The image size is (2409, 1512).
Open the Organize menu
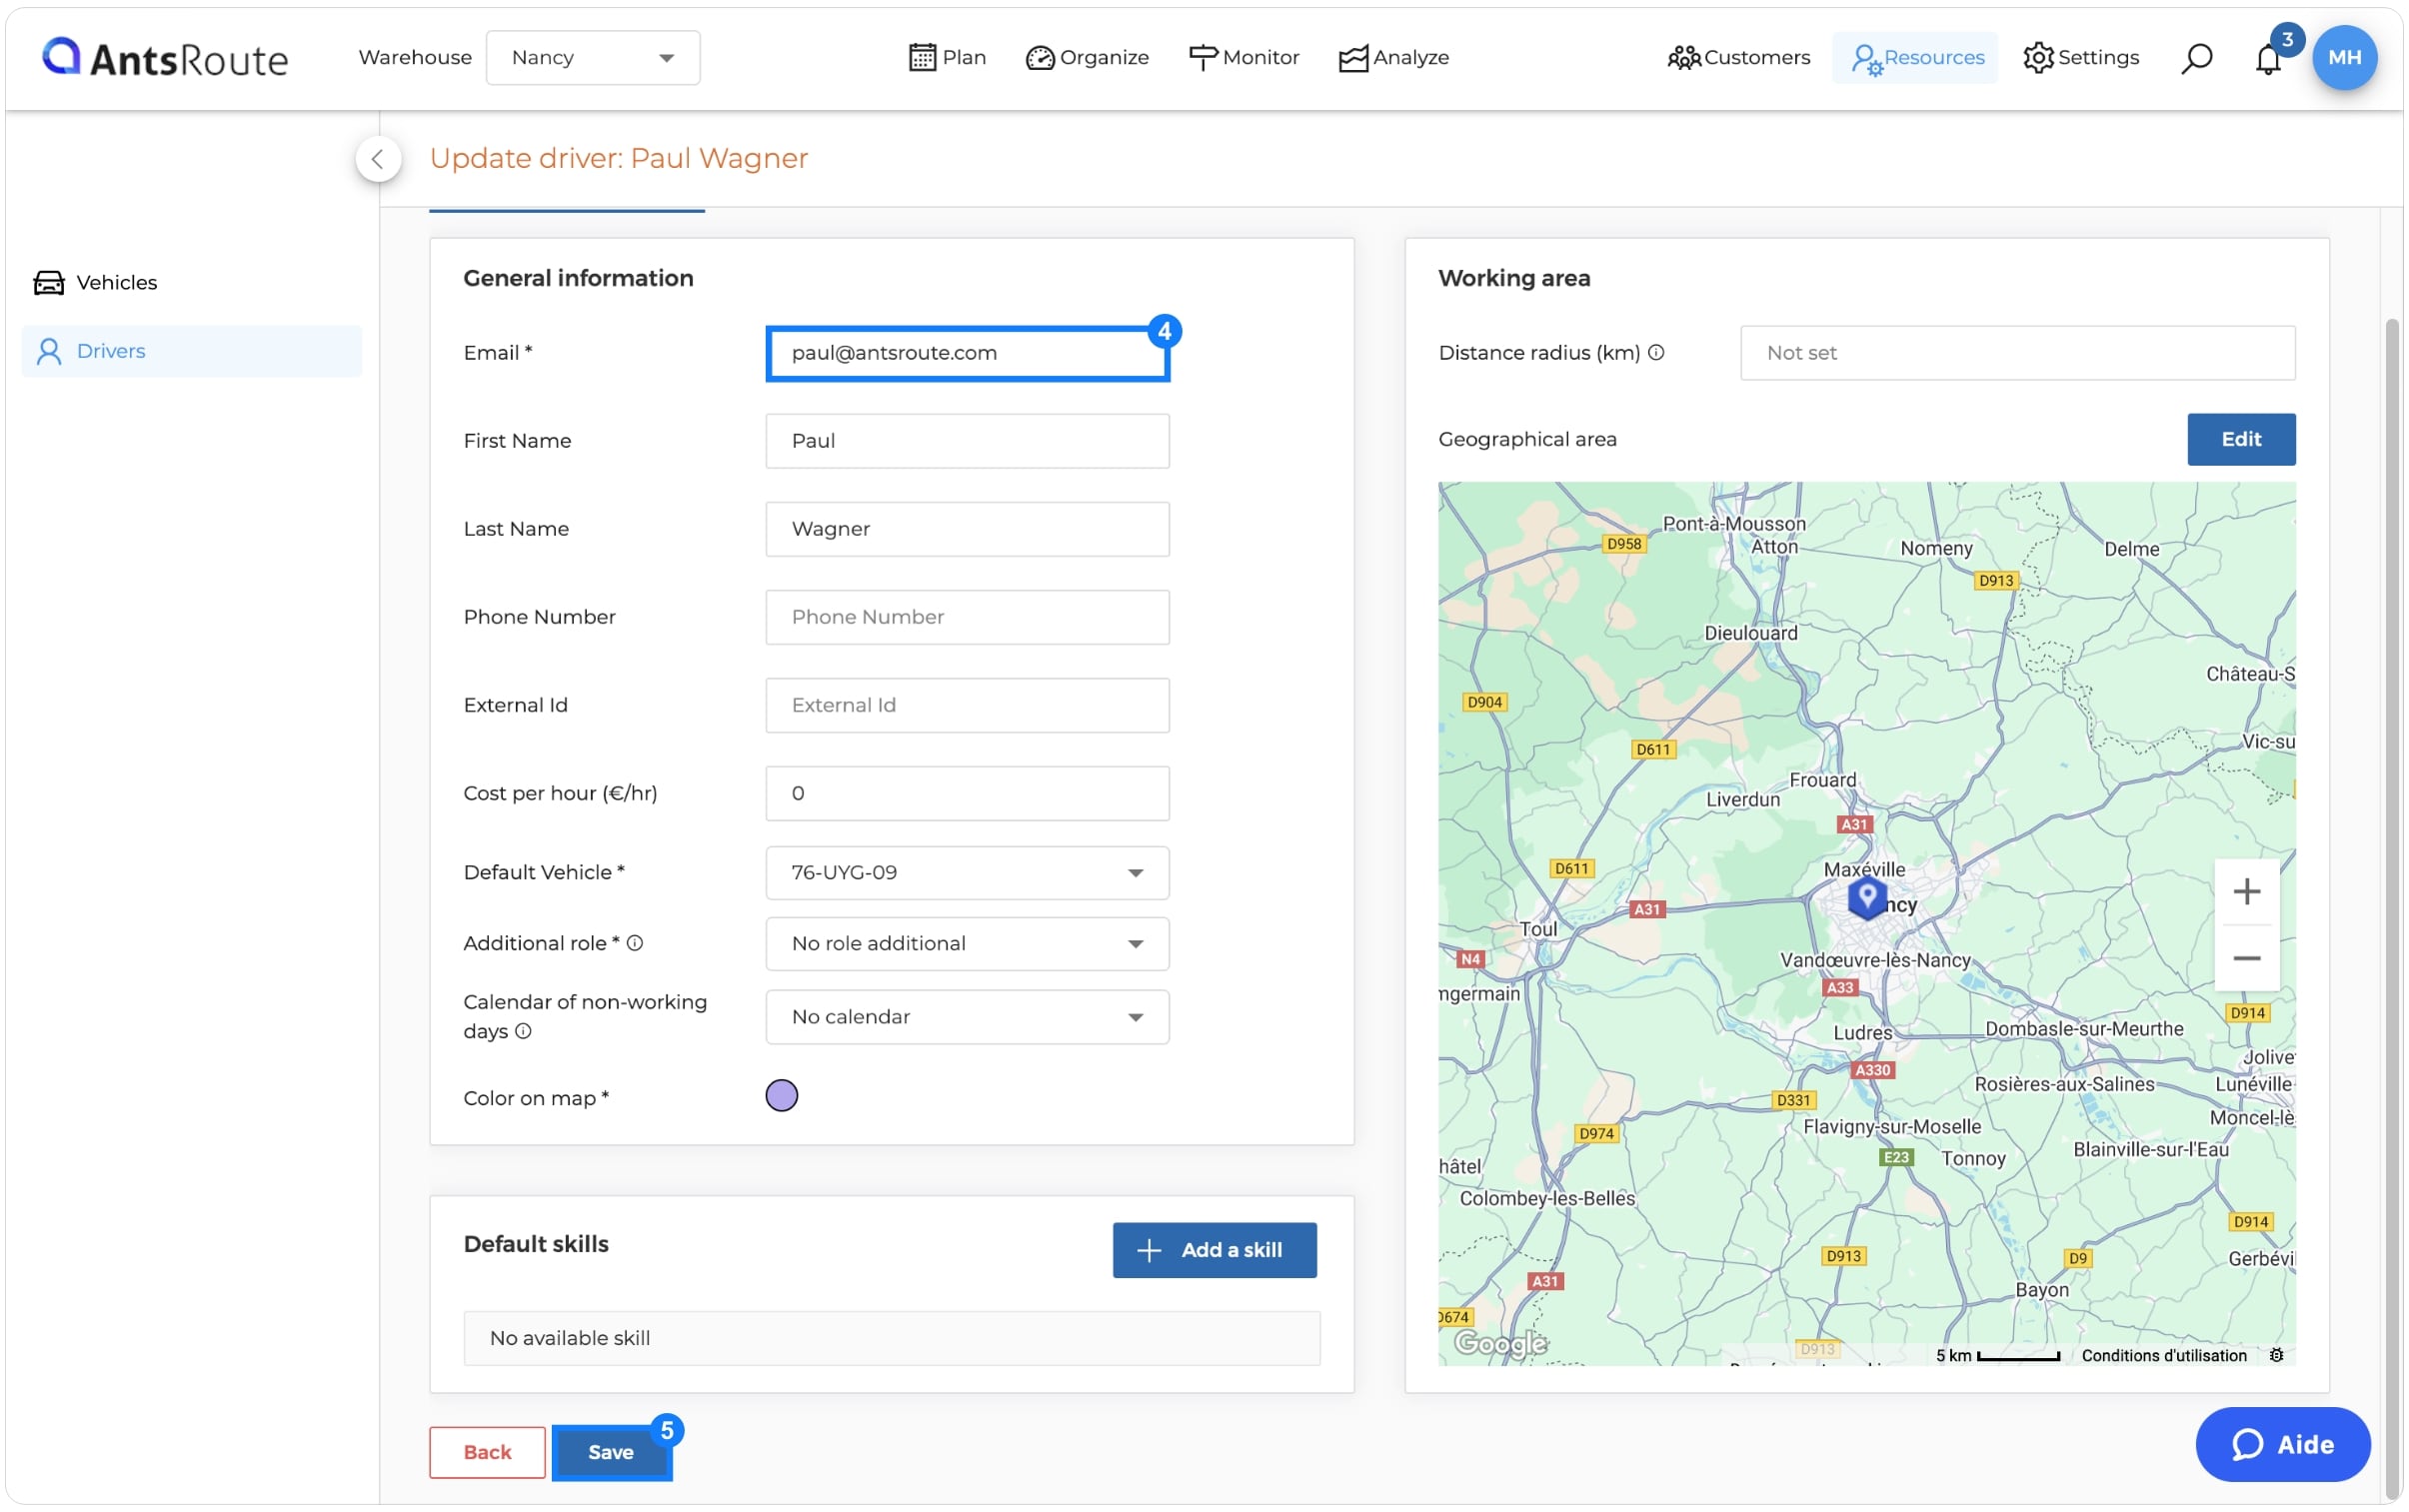click(x=1087, y=58)
